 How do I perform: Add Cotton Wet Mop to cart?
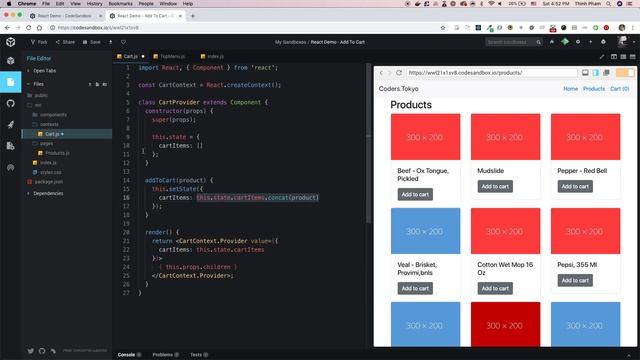(x=495, y=288)
